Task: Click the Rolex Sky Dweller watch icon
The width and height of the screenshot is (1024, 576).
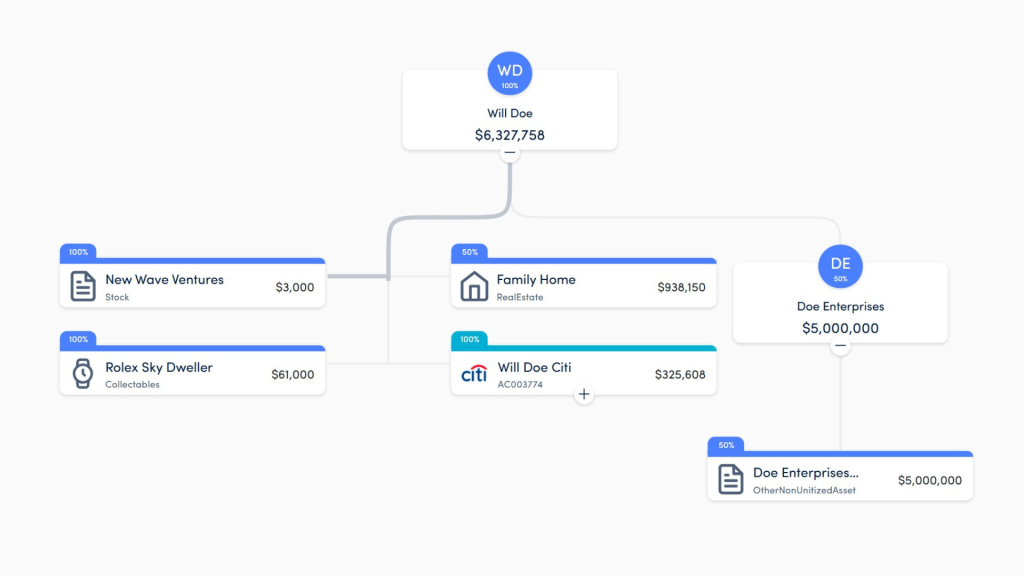Action: [x=83, y=374]
